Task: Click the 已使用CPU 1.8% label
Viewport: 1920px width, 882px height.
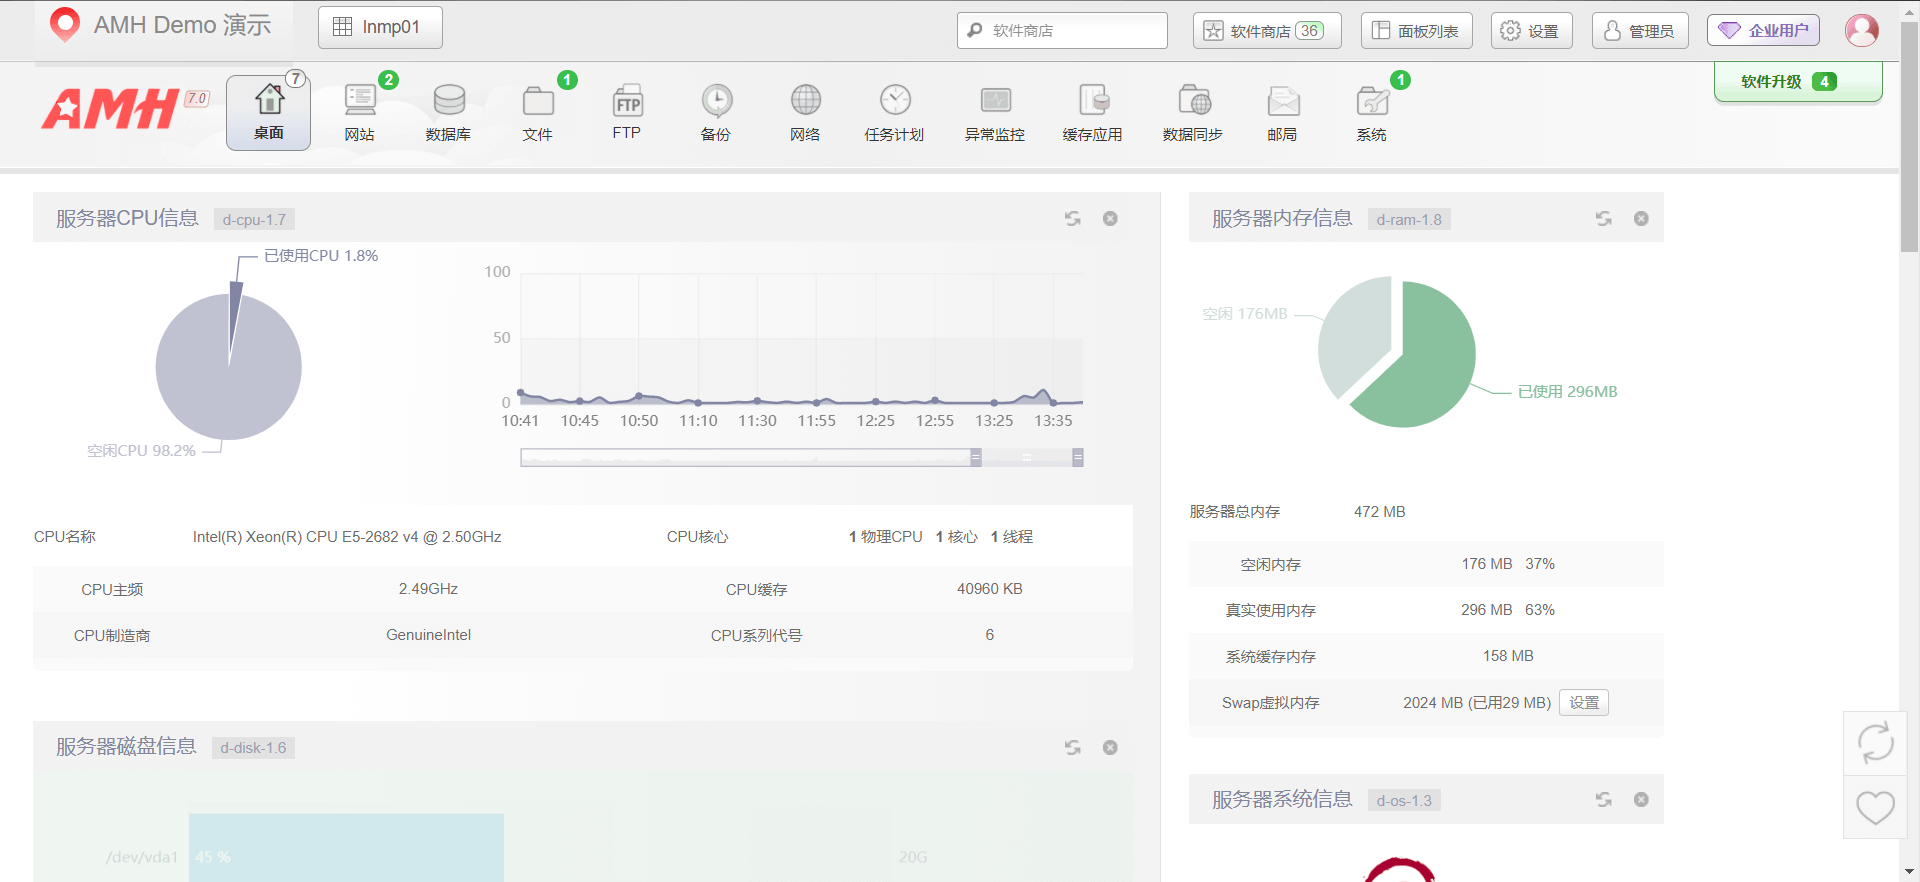Action: (321, 255)
